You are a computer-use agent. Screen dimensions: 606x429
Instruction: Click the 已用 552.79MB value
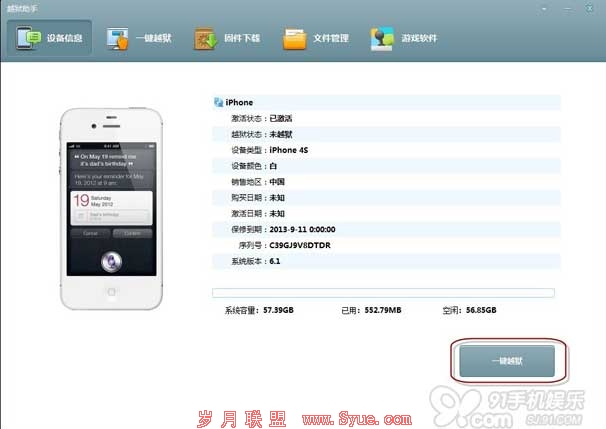[x=383, y=310]
